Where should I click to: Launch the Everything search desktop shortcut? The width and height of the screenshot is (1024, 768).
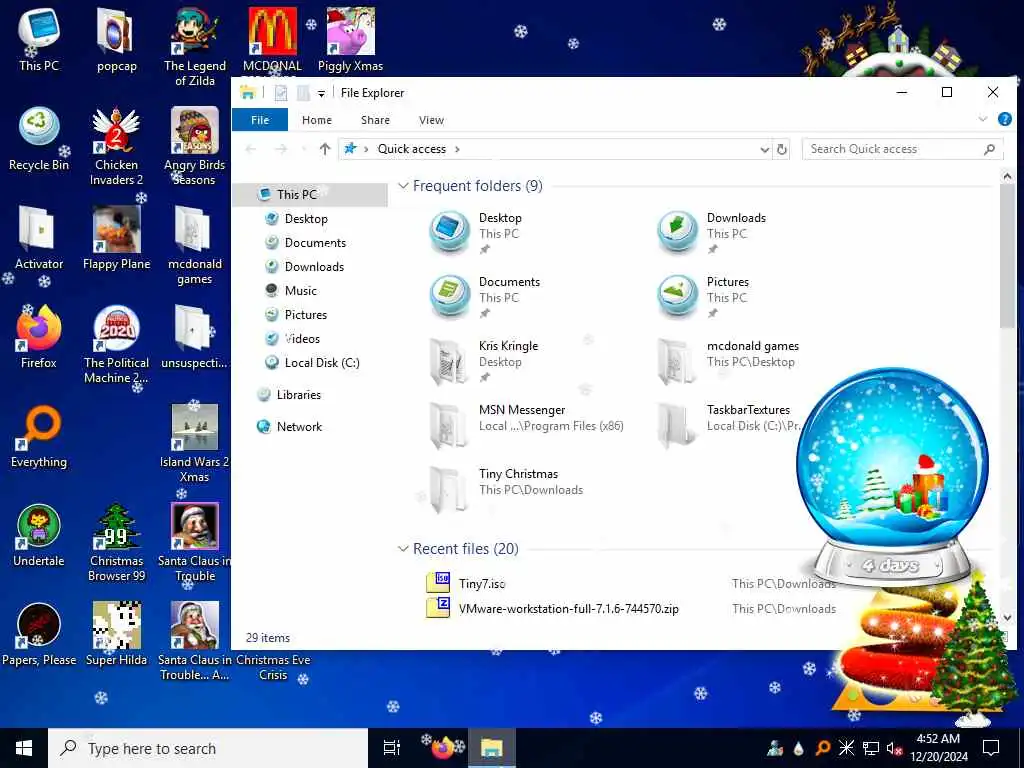click(x=39, y=436)
